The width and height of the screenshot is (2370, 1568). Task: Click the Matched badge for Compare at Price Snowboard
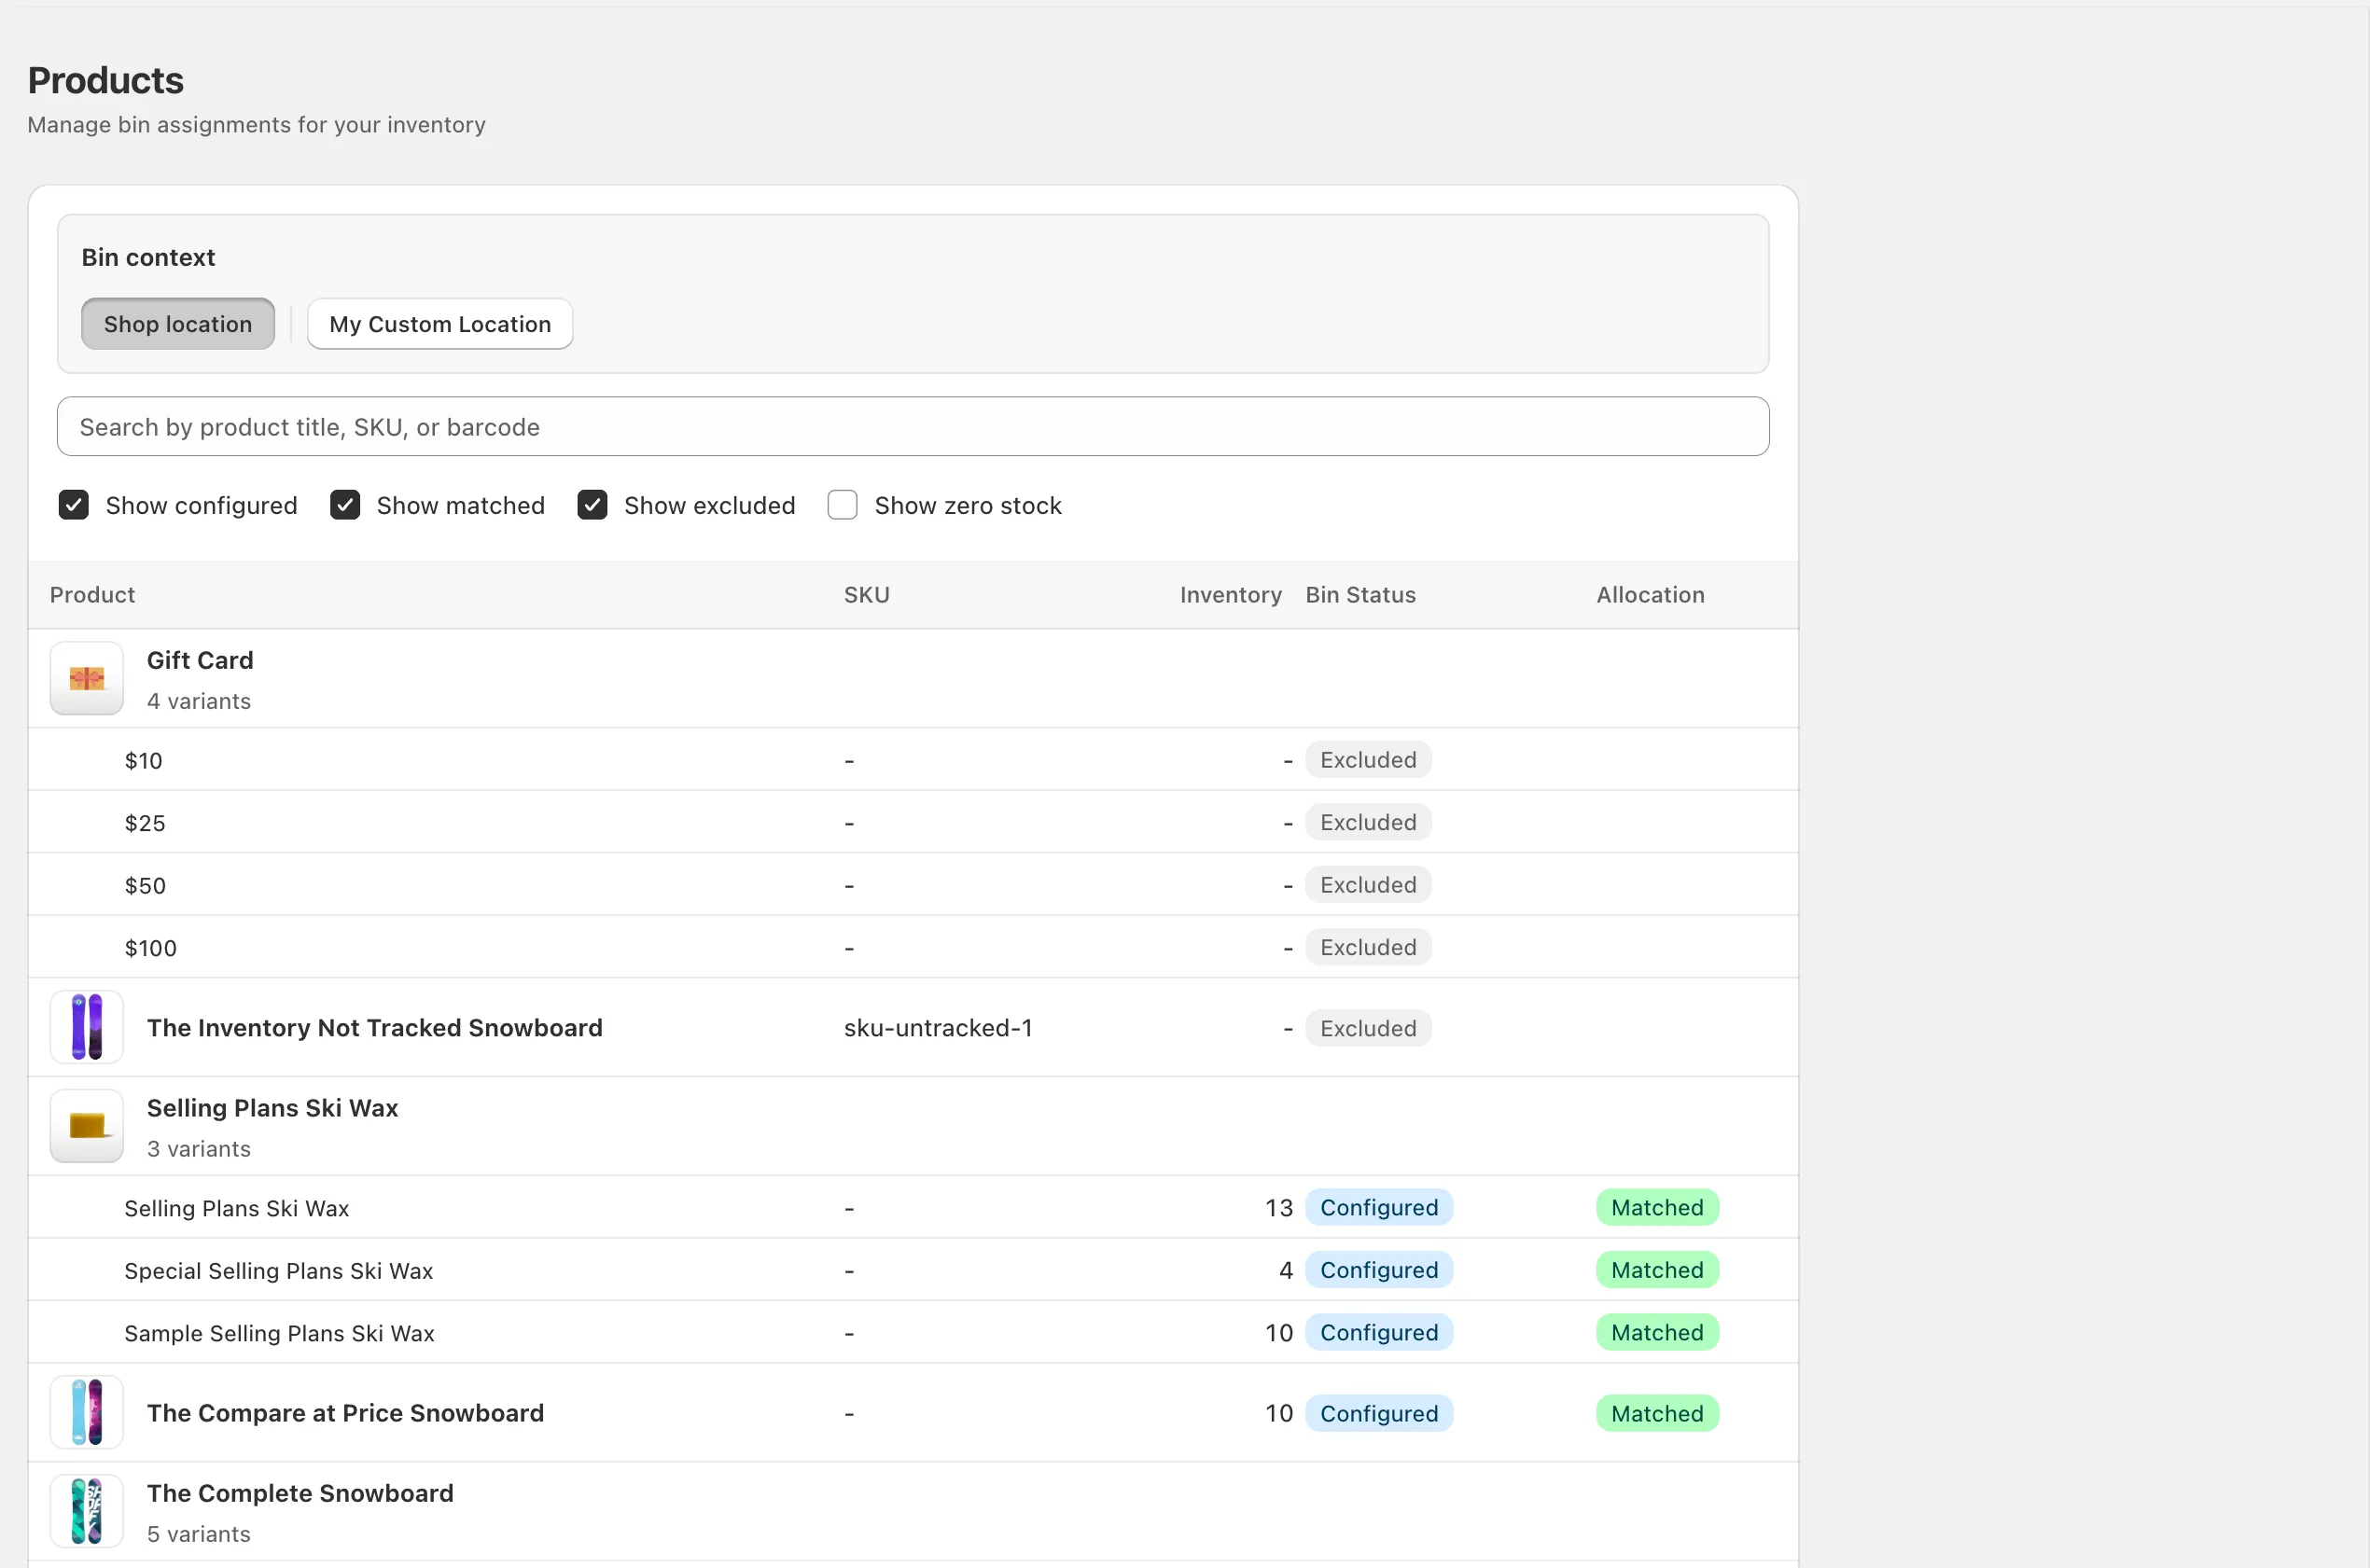coord(1655,1412)
